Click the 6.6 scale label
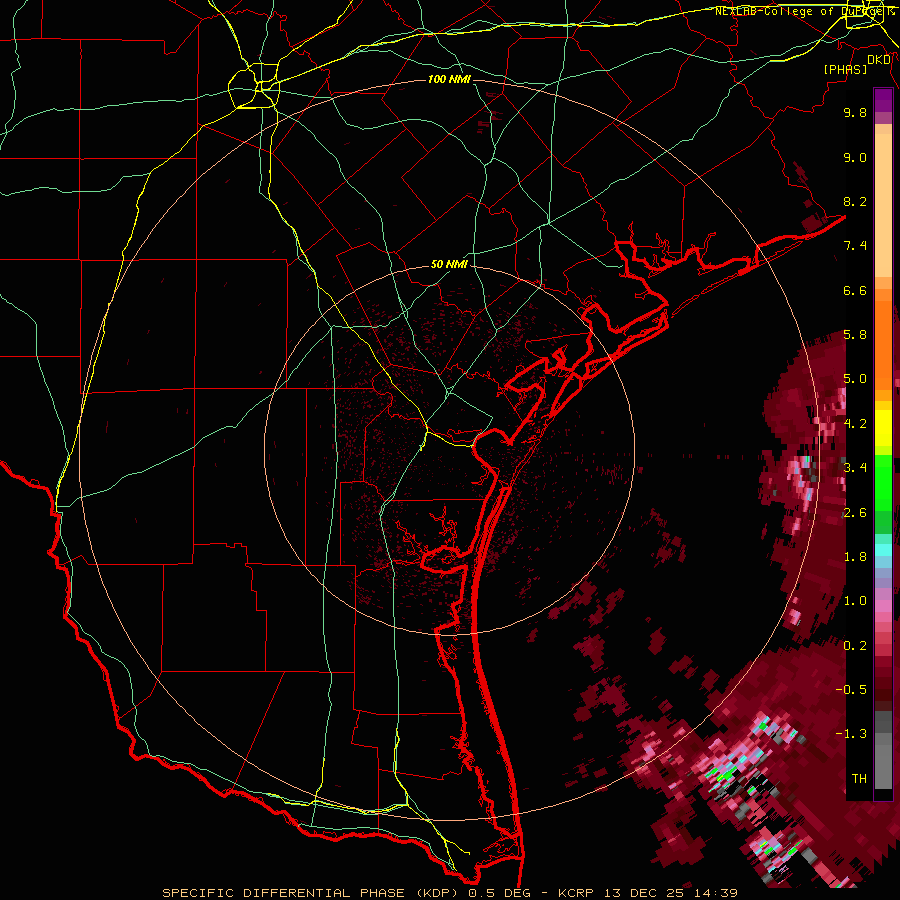The height and width of the screenshot is (900, 900). [x=855, y=290]
